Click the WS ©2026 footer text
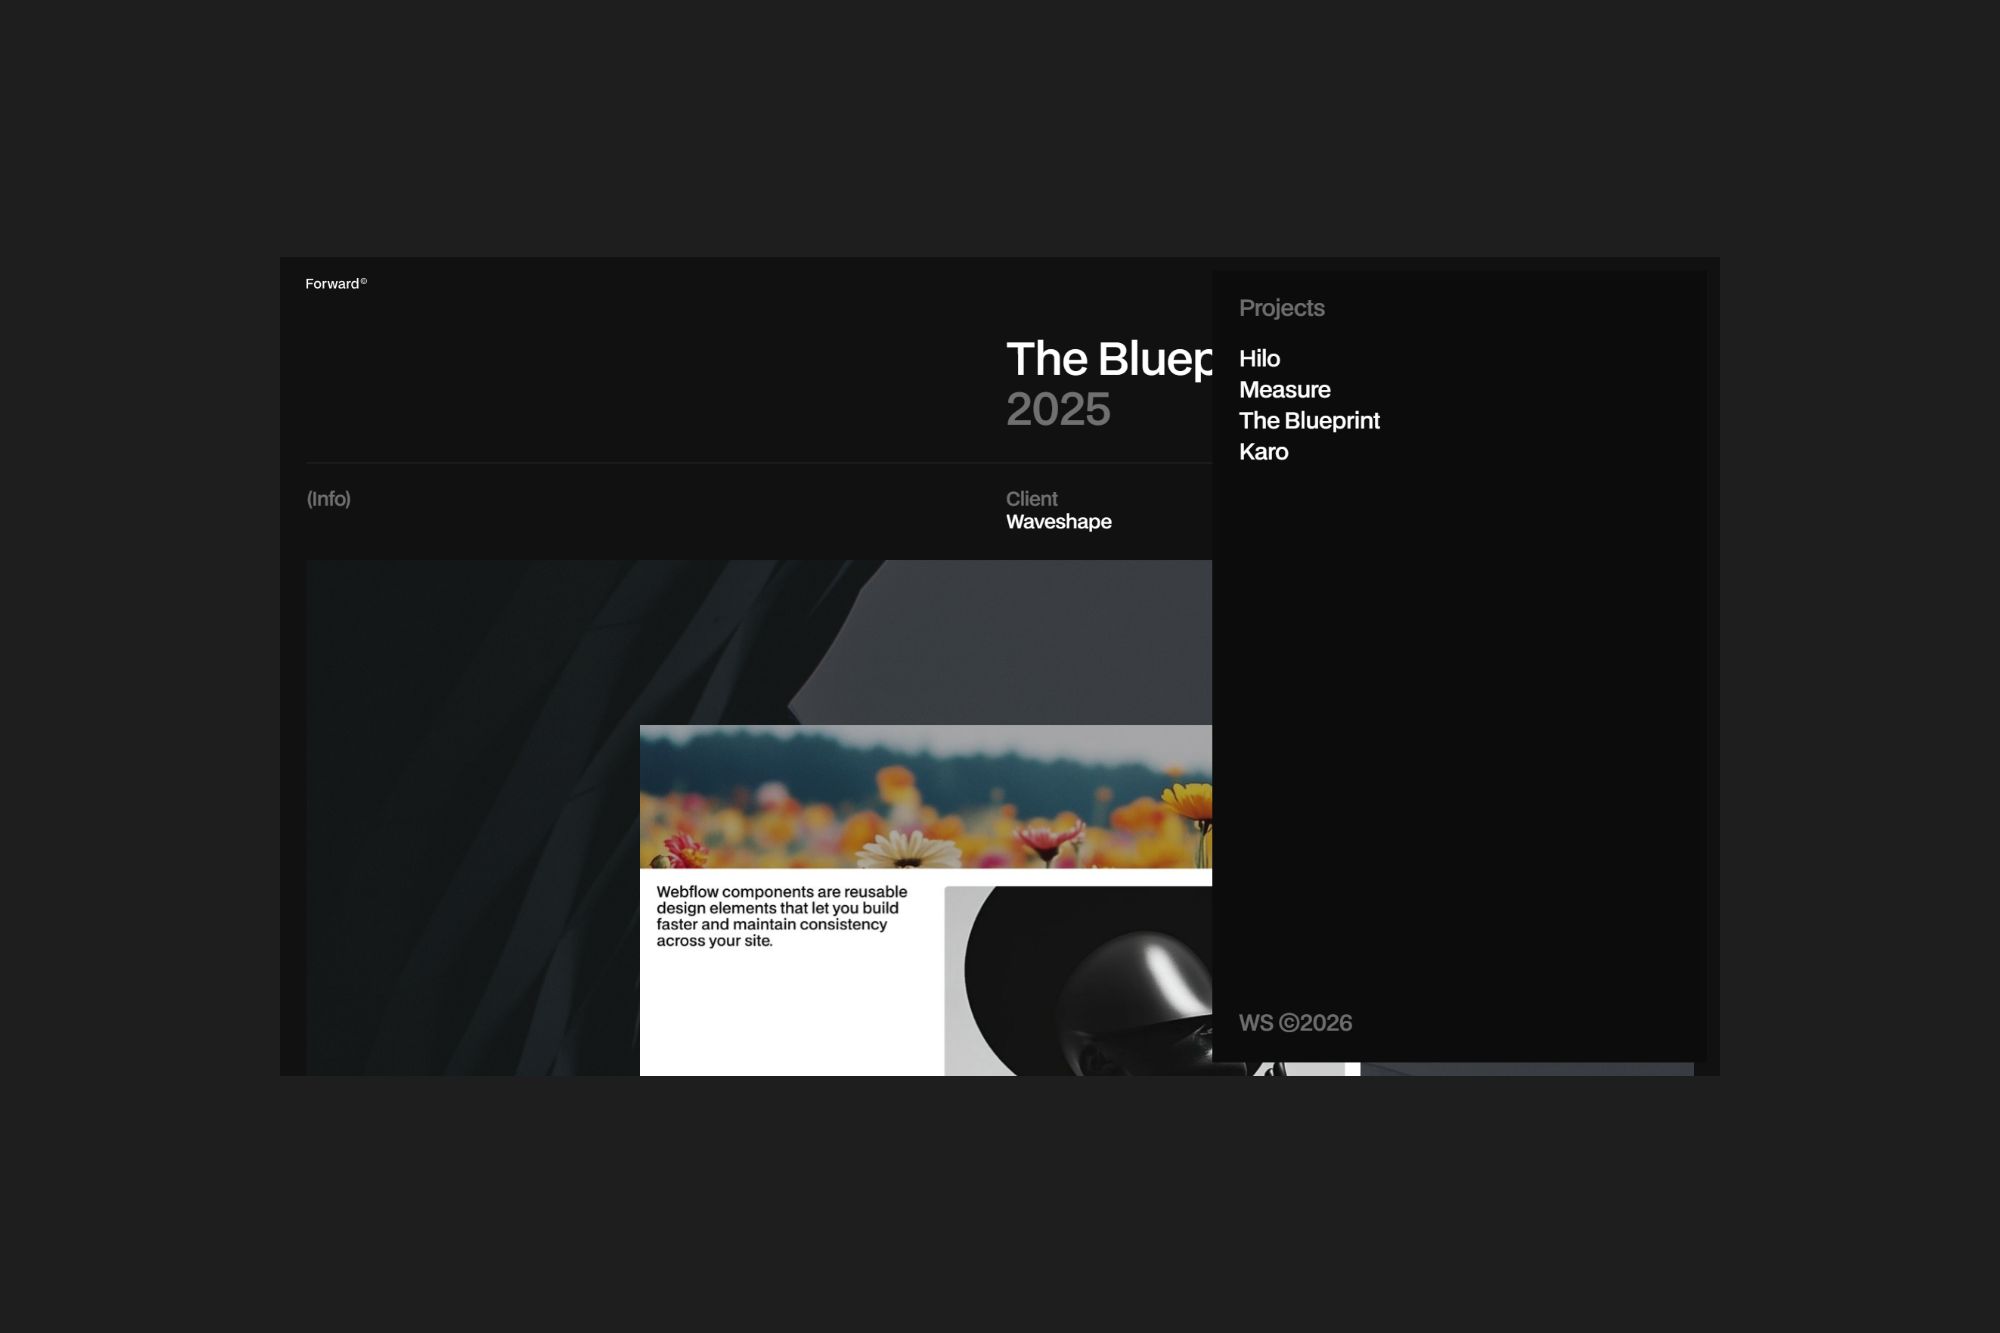 (x=1295, y=1023)
